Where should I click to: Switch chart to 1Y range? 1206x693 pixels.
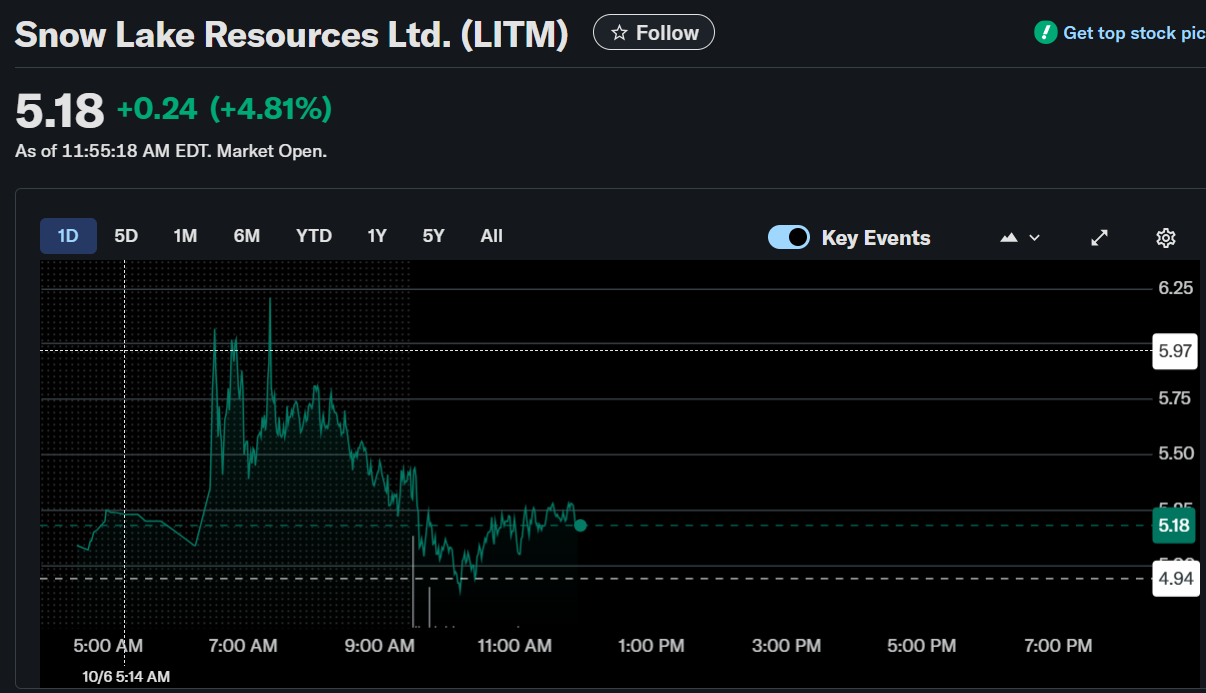(x=377, y=236)
